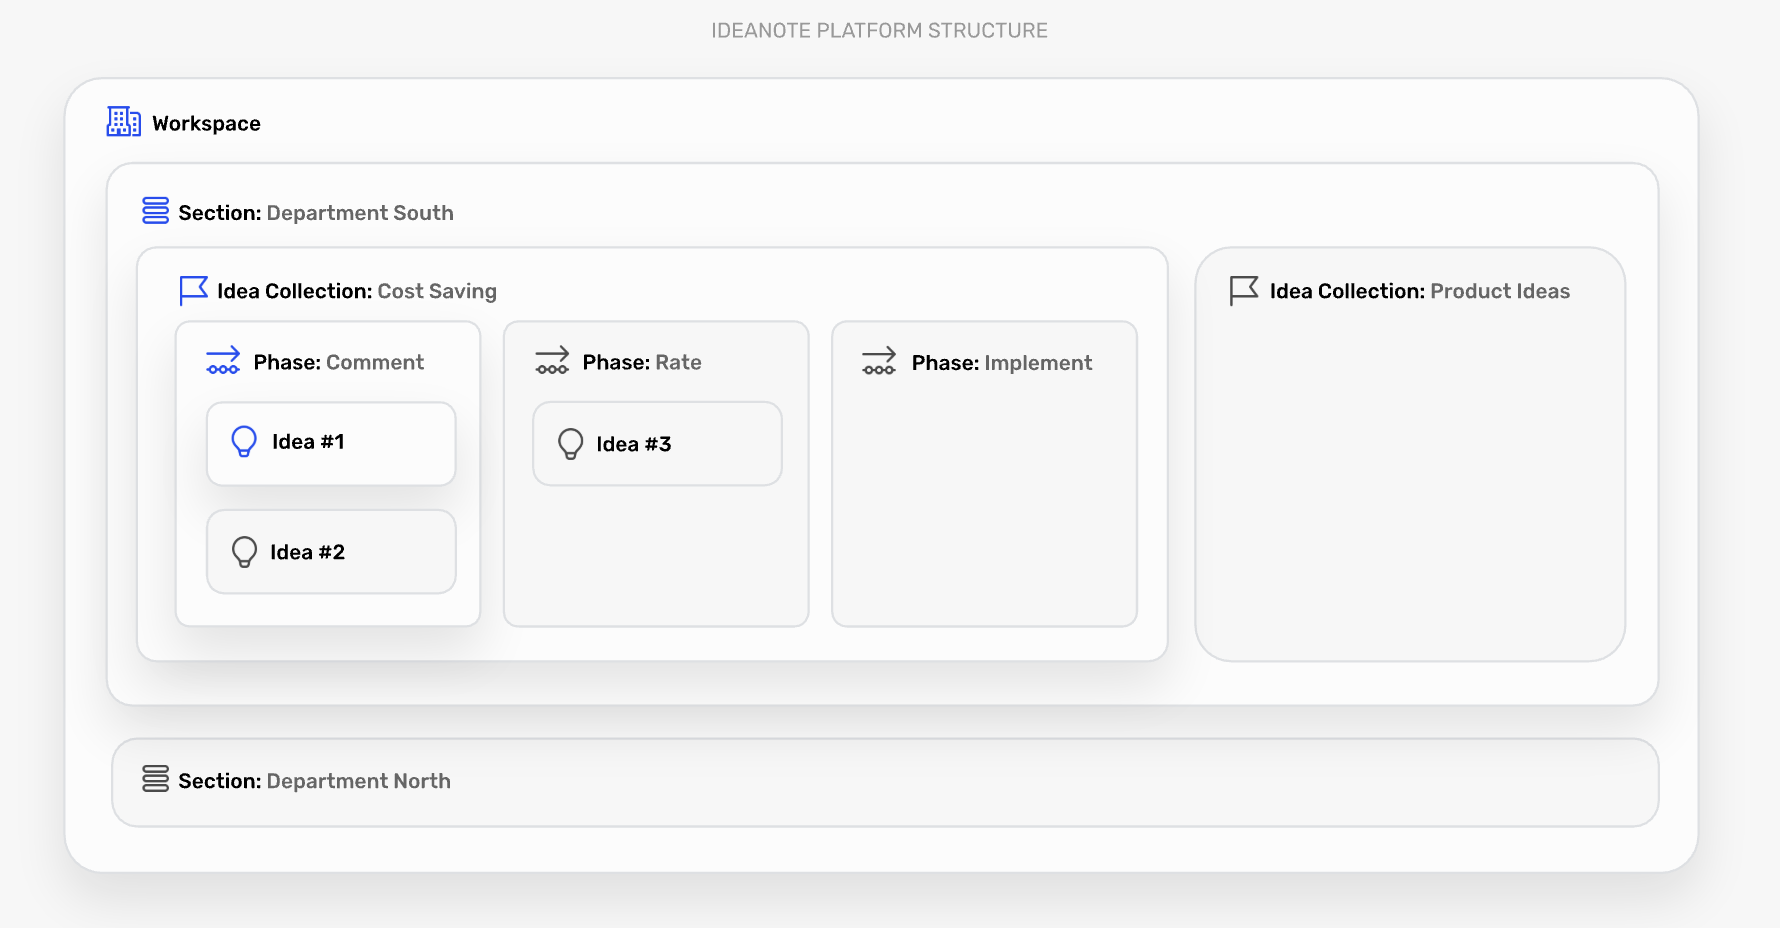The height and width of the screenshot is (928, 1780).
Task: Click the Department South section stack icon
Action: coord(156,211)
